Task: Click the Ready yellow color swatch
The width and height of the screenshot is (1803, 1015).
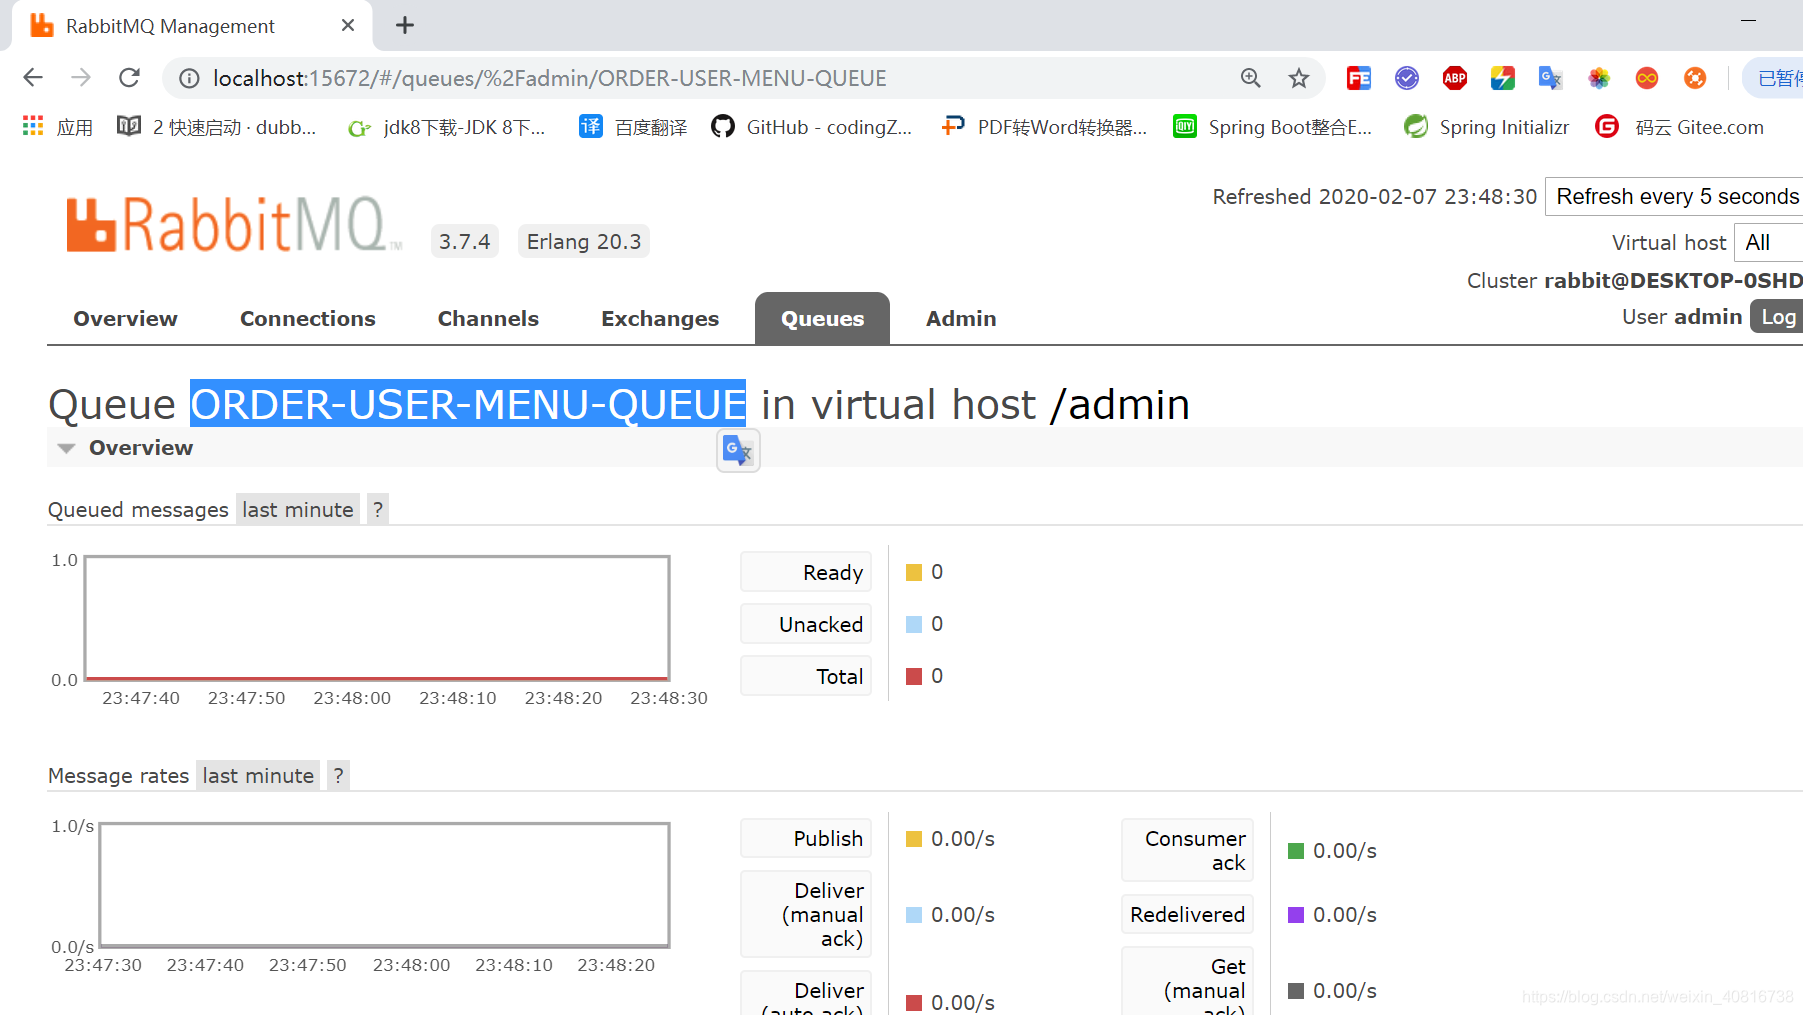Action: (913, 572)
